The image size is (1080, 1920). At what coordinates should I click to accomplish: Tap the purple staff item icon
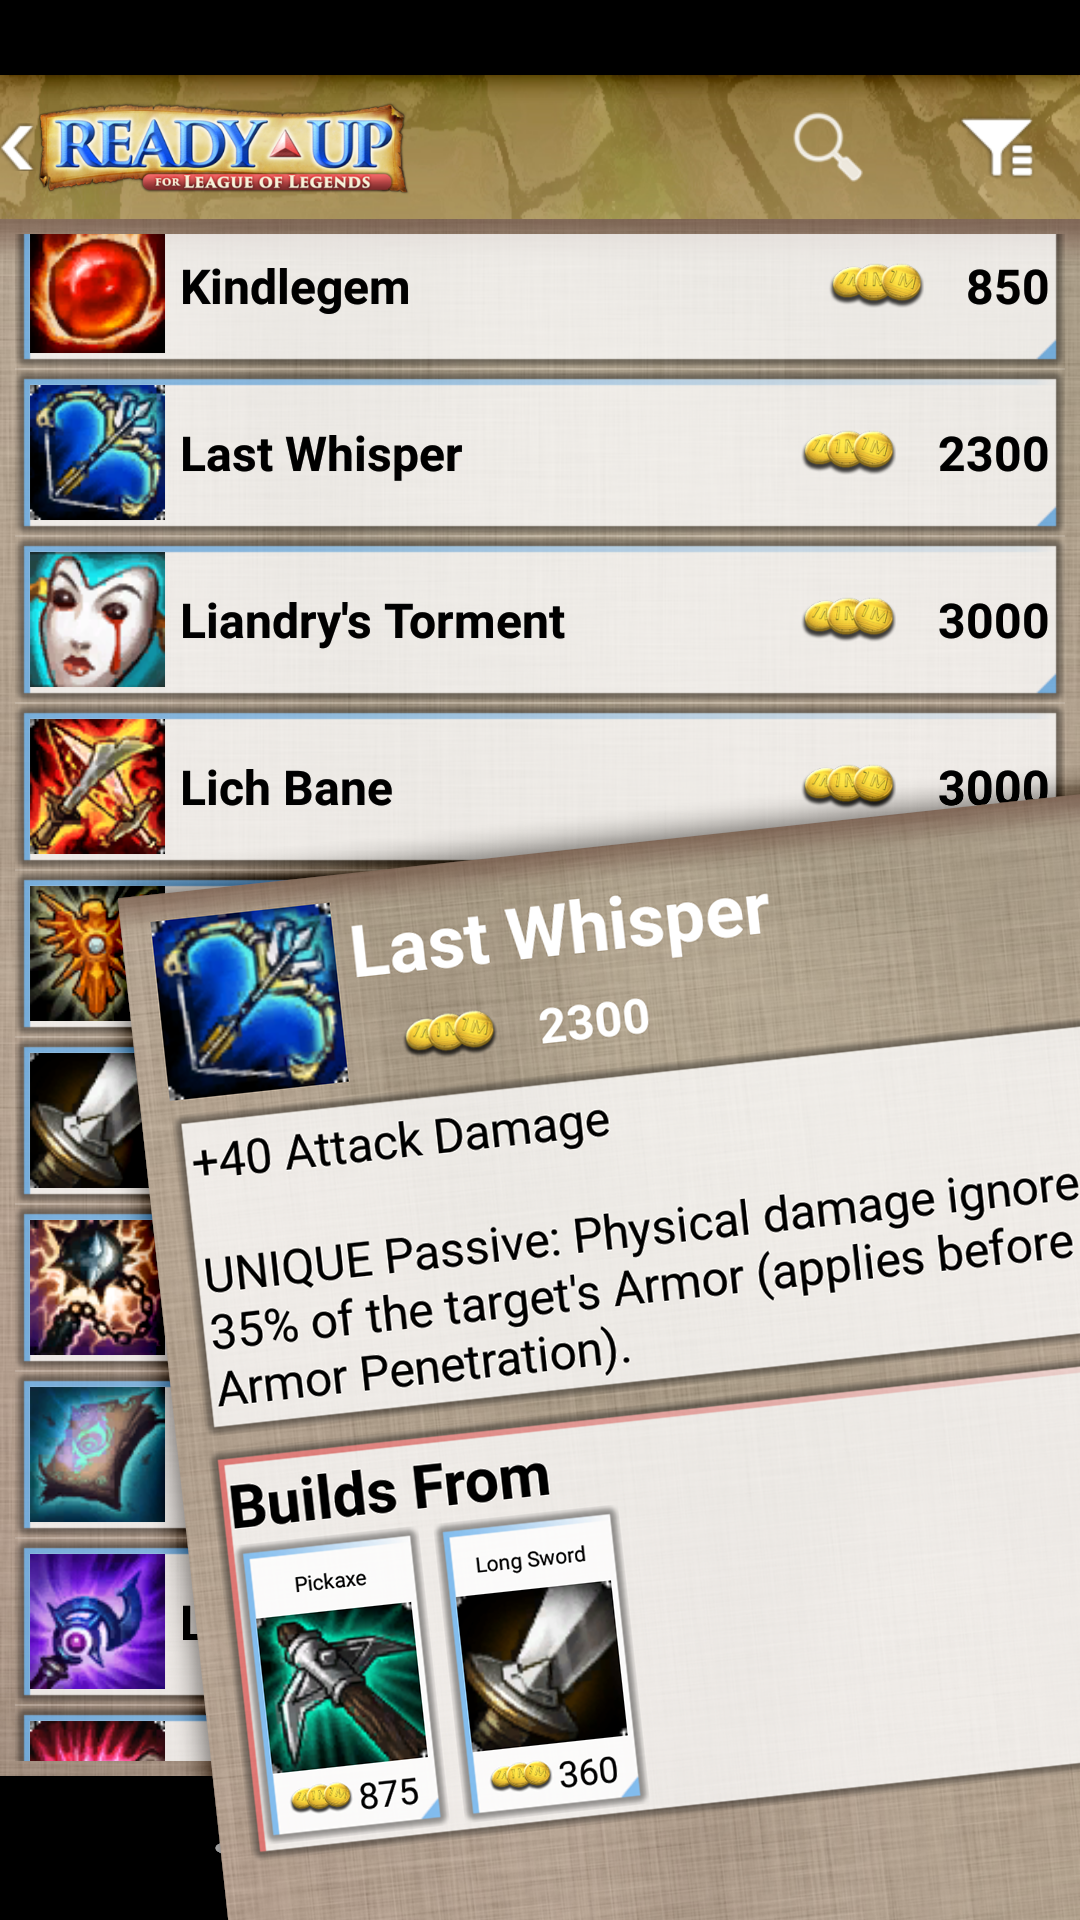point(97,1621)
